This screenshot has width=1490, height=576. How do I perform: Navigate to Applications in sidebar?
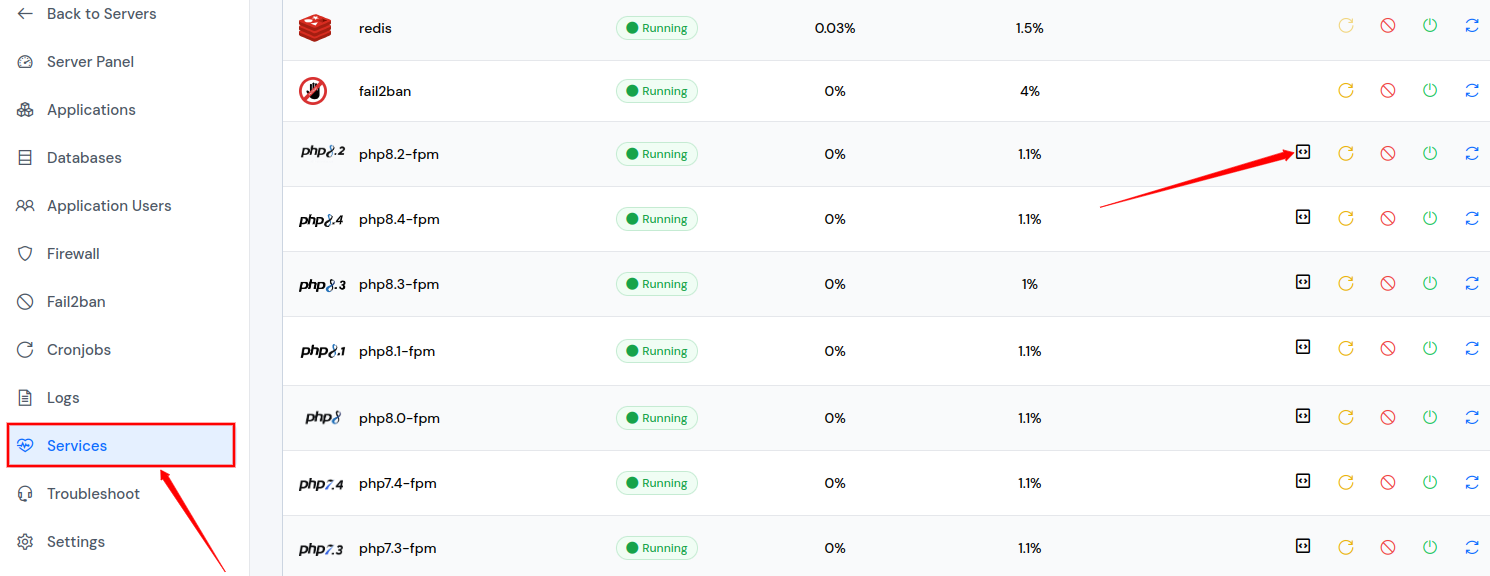(91, 110)
